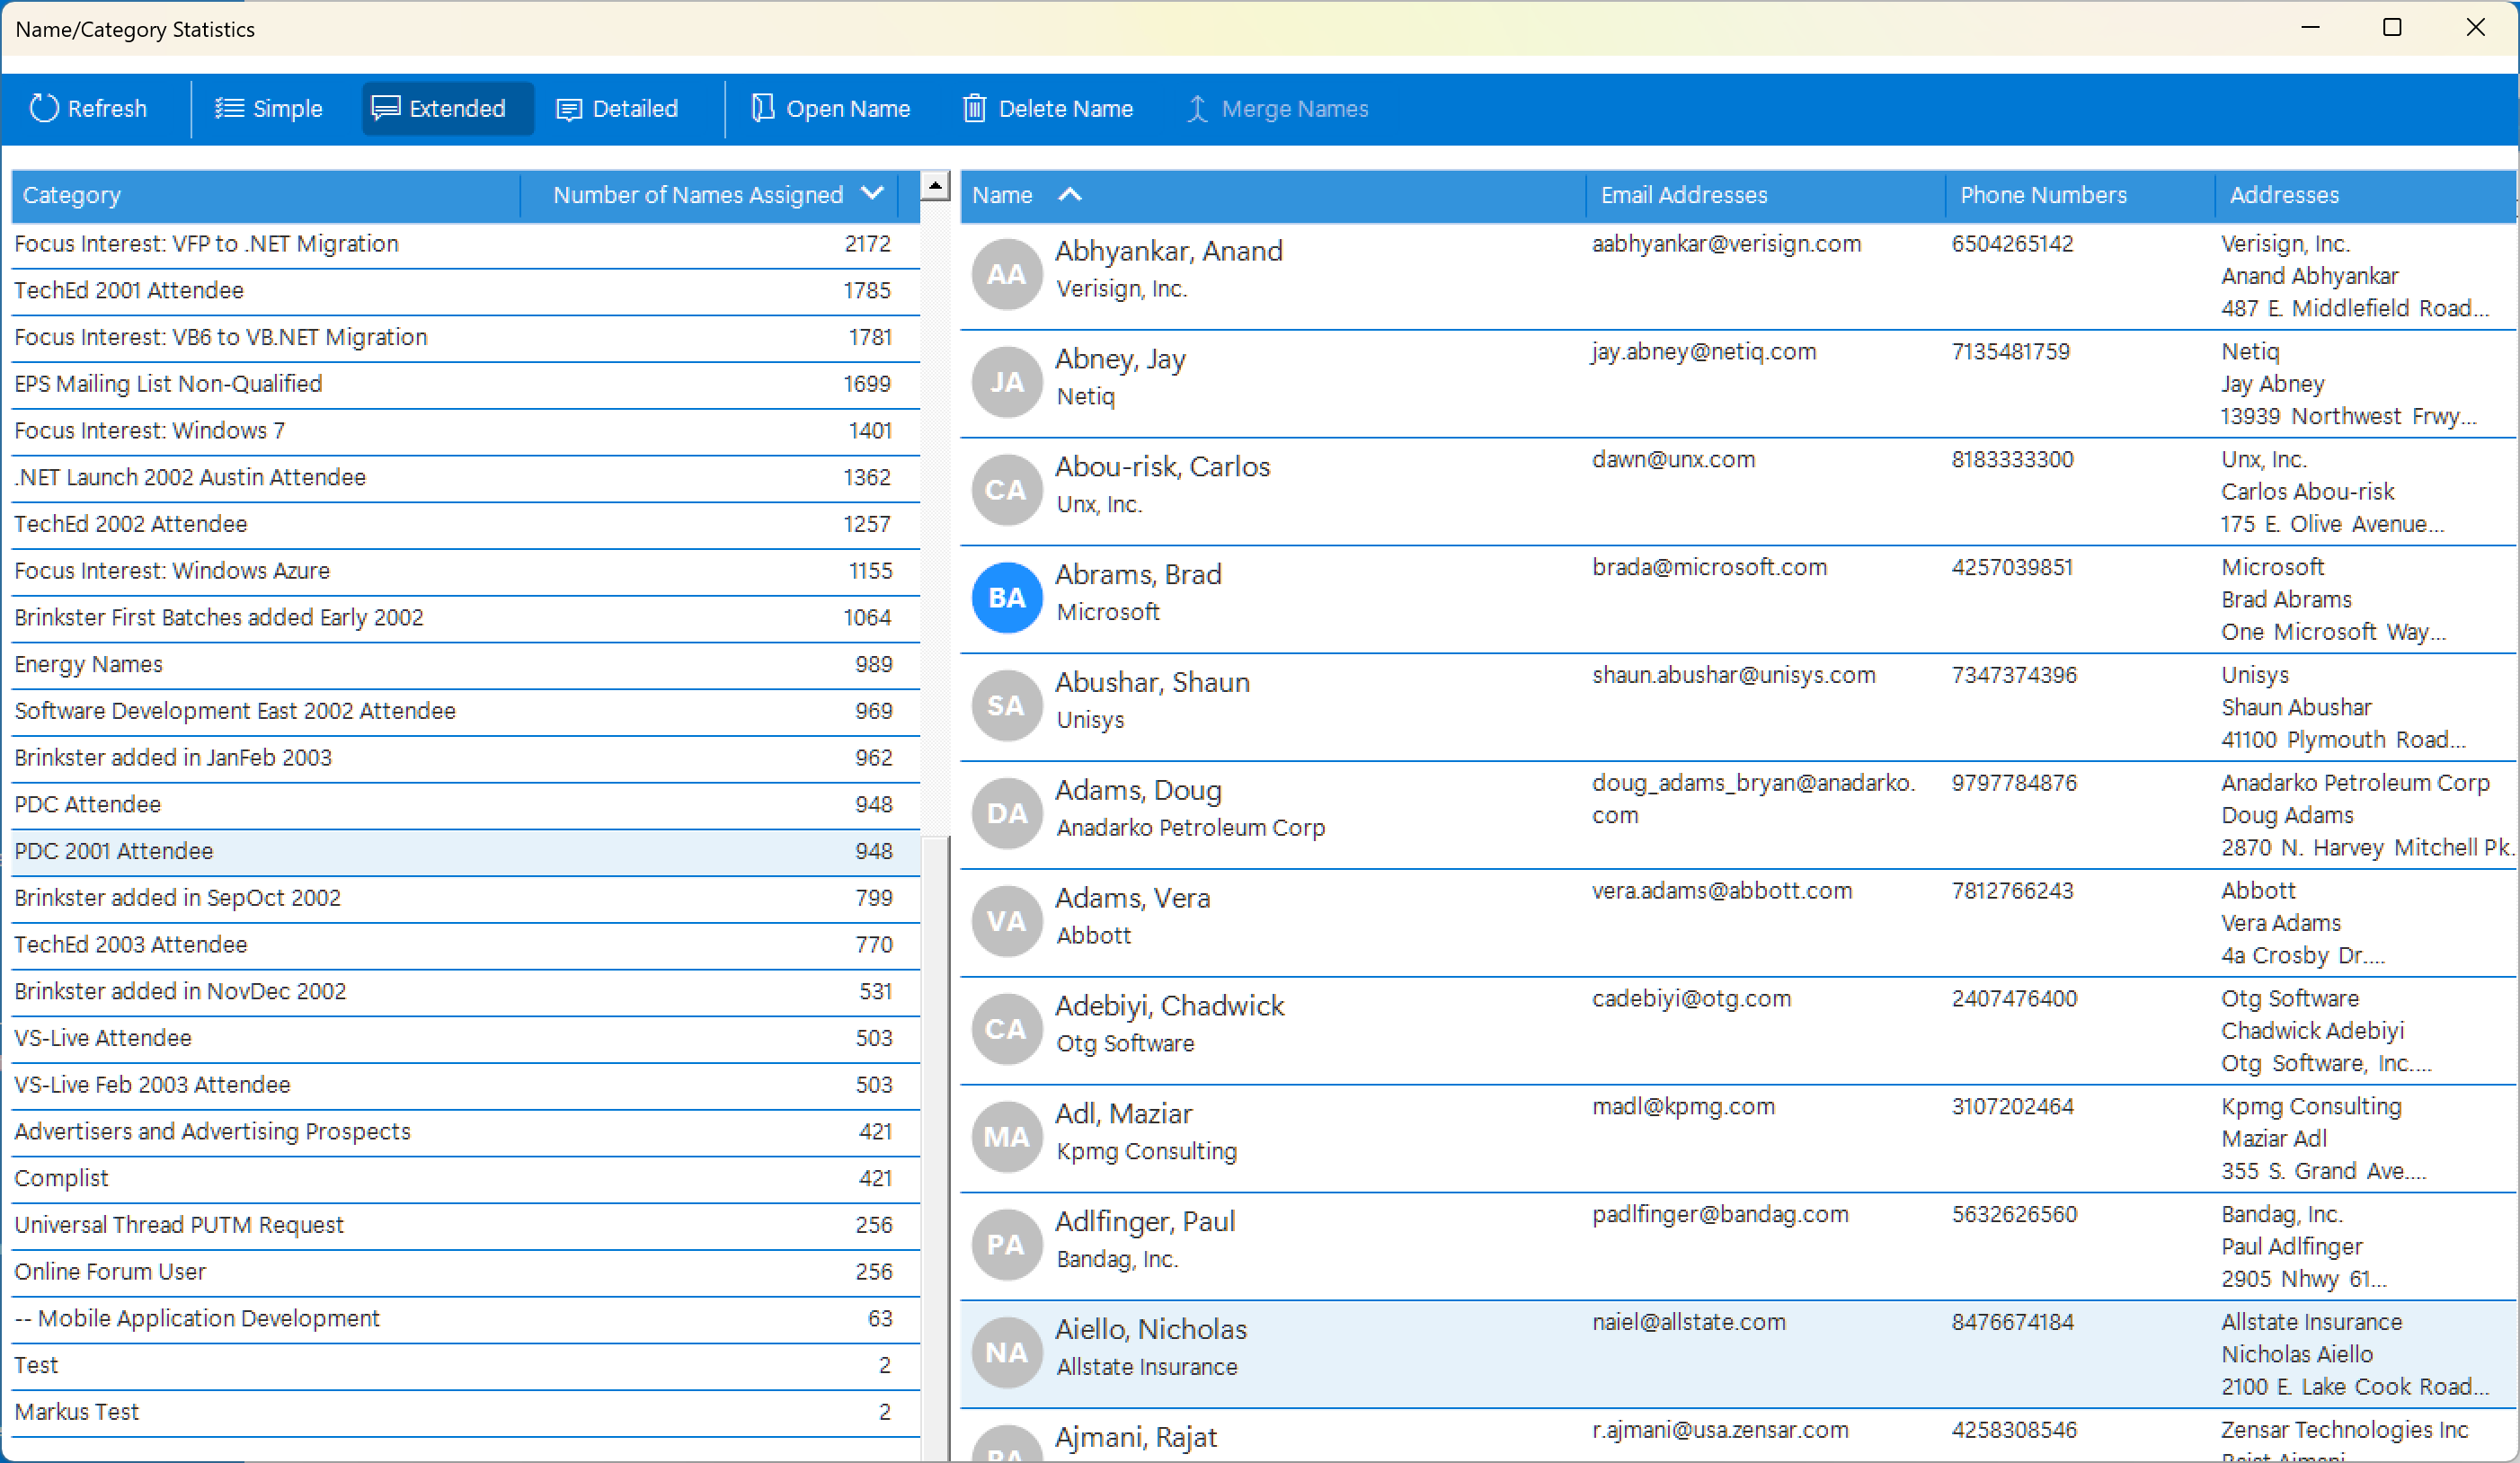
Task: Click the Email Addresses column header
Action: coord(1766,195)
